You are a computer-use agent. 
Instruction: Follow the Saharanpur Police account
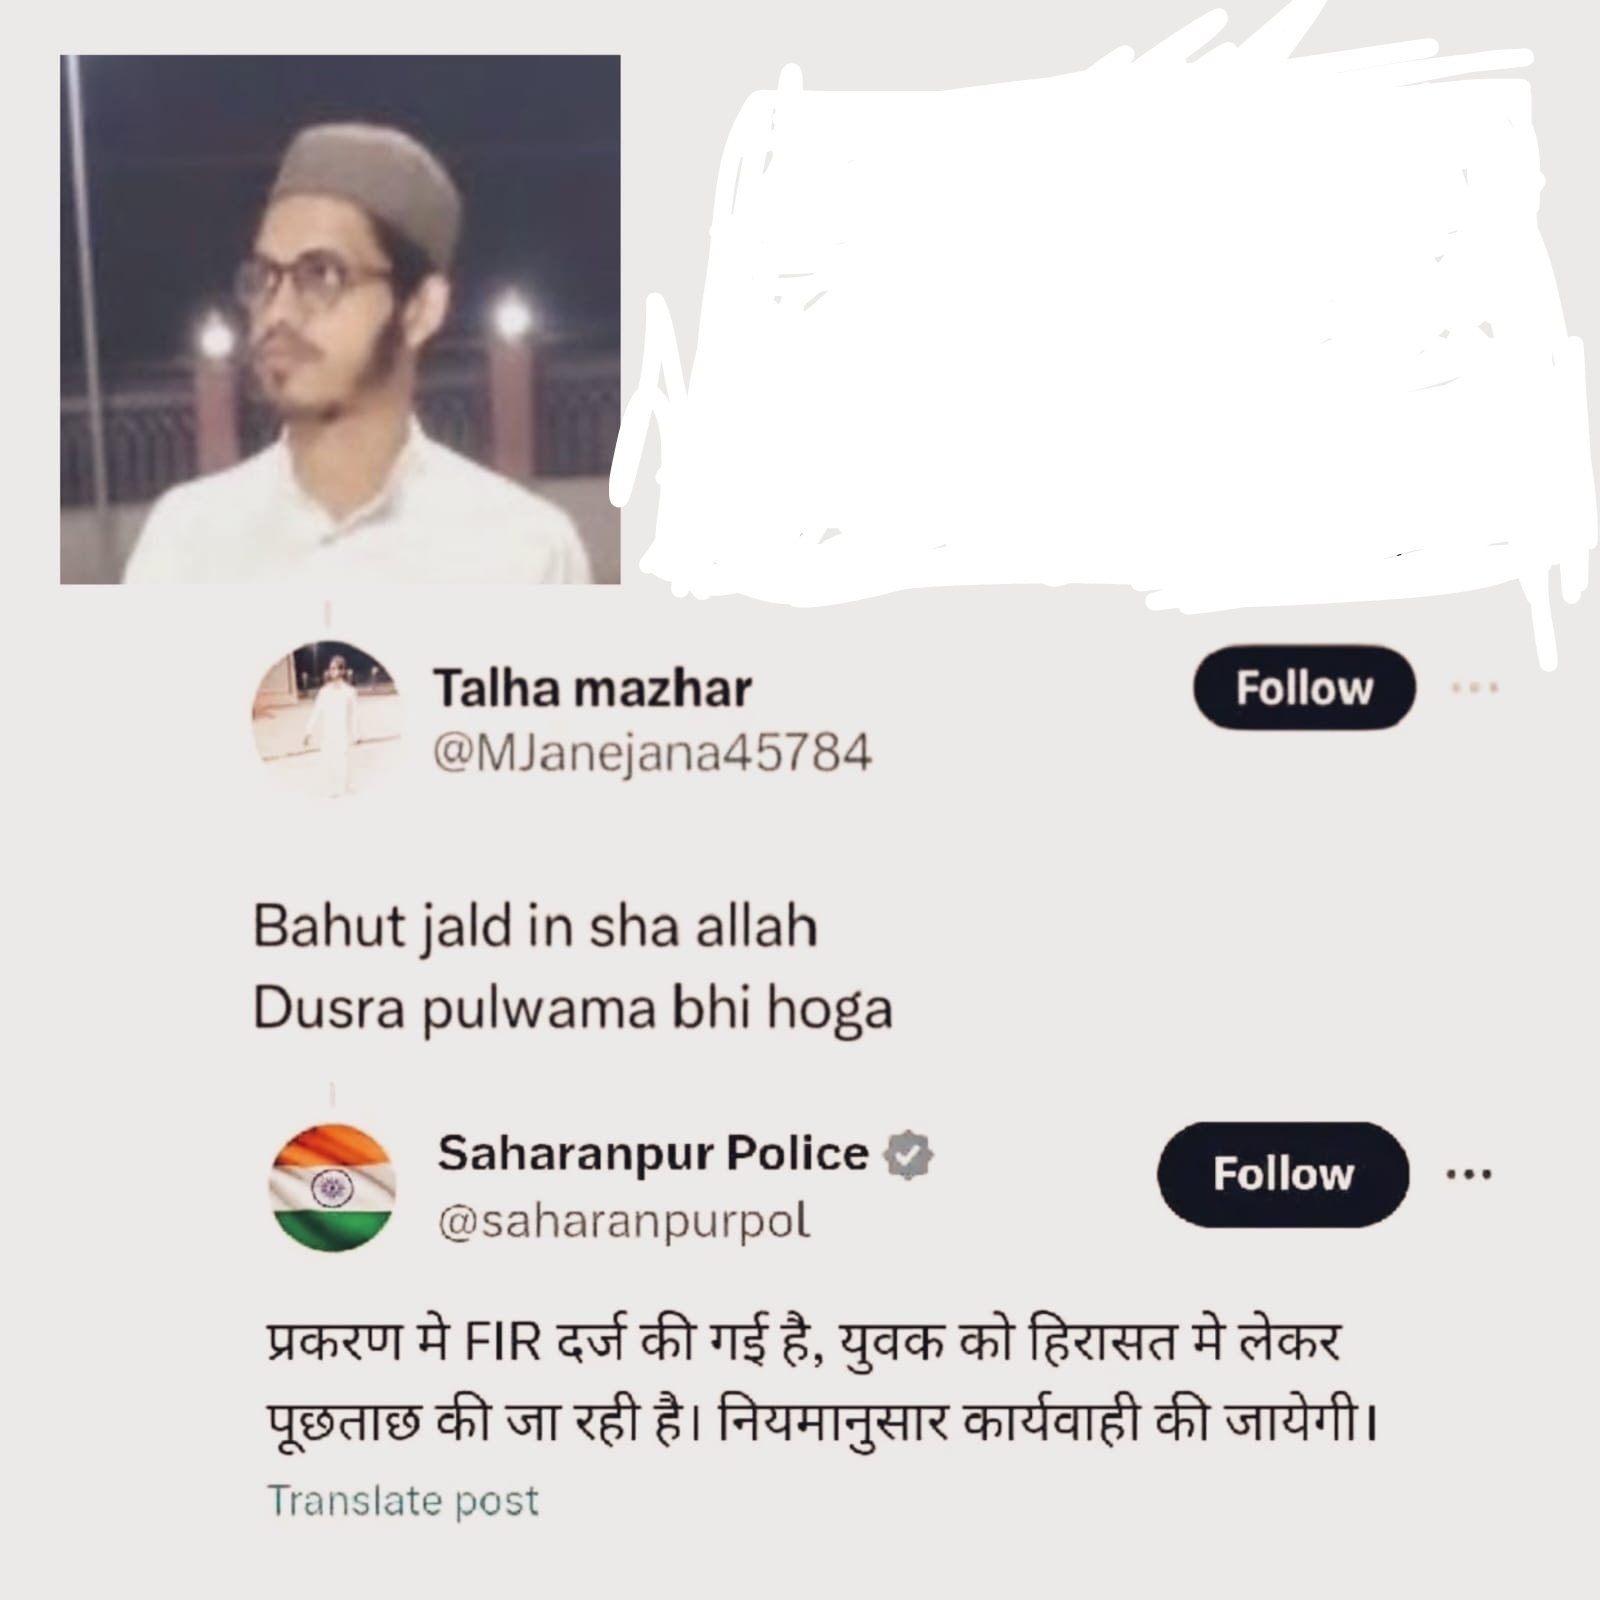tap(1283, 1174)
